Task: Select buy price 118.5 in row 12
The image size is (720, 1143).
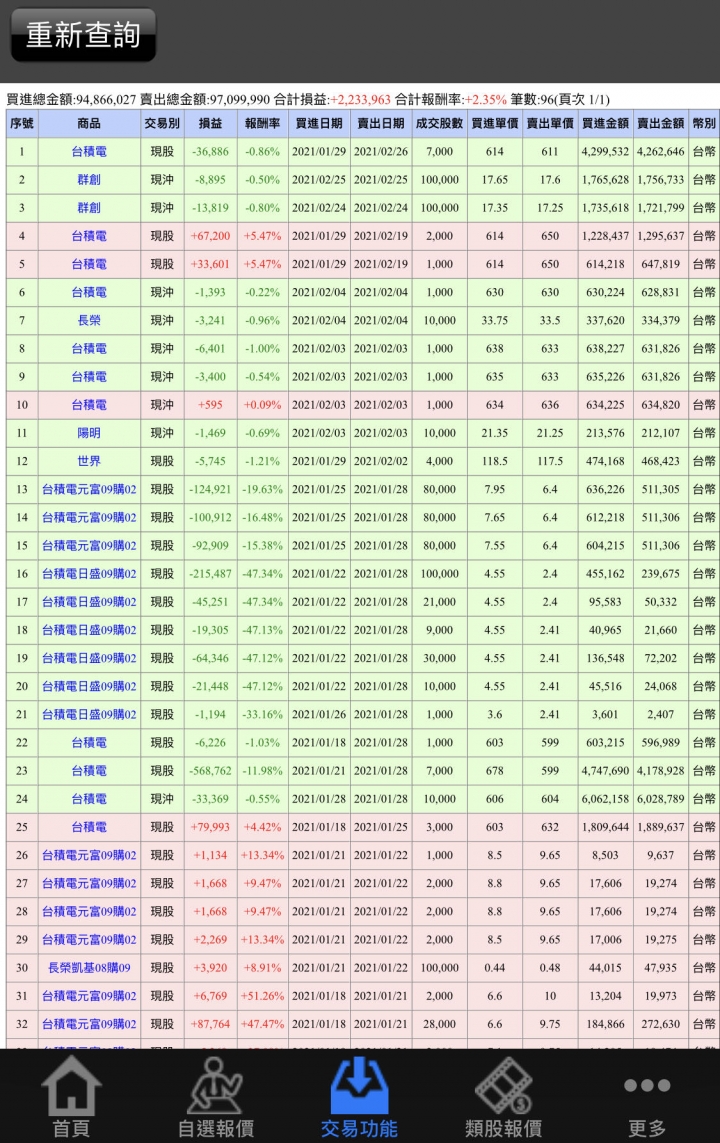Action: (495, 461)
